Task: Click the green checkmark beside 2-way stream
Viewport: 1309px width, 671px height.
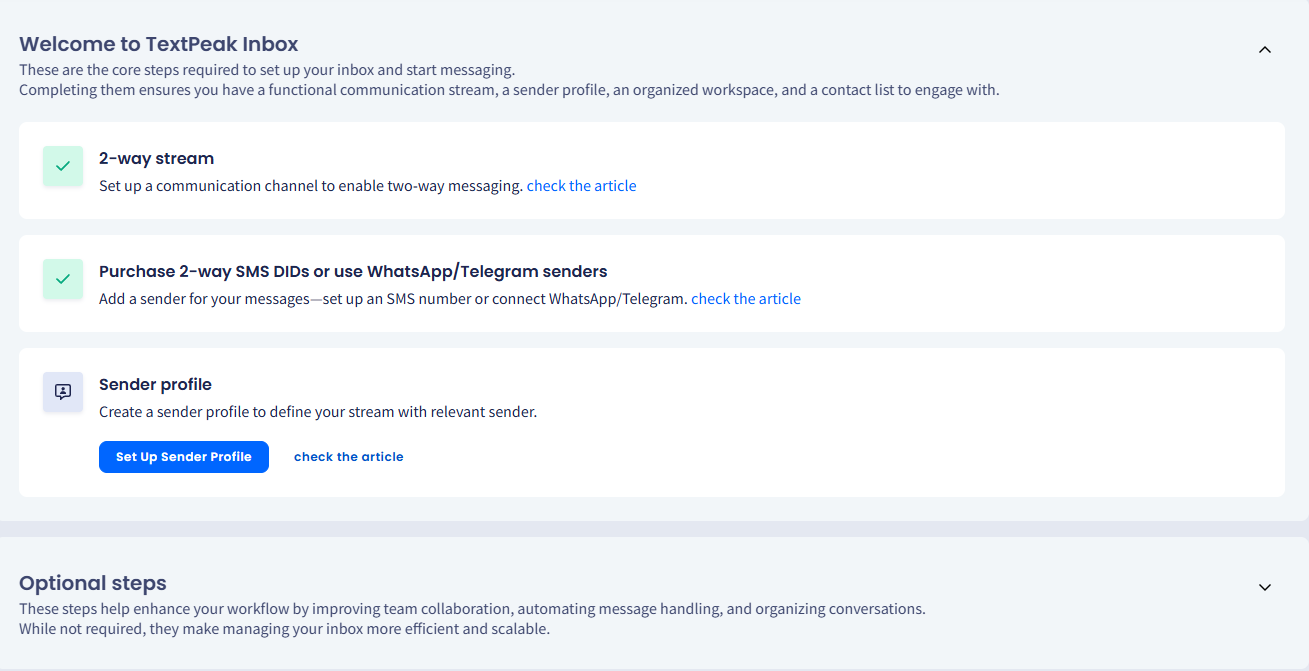Action: (63, 166)
